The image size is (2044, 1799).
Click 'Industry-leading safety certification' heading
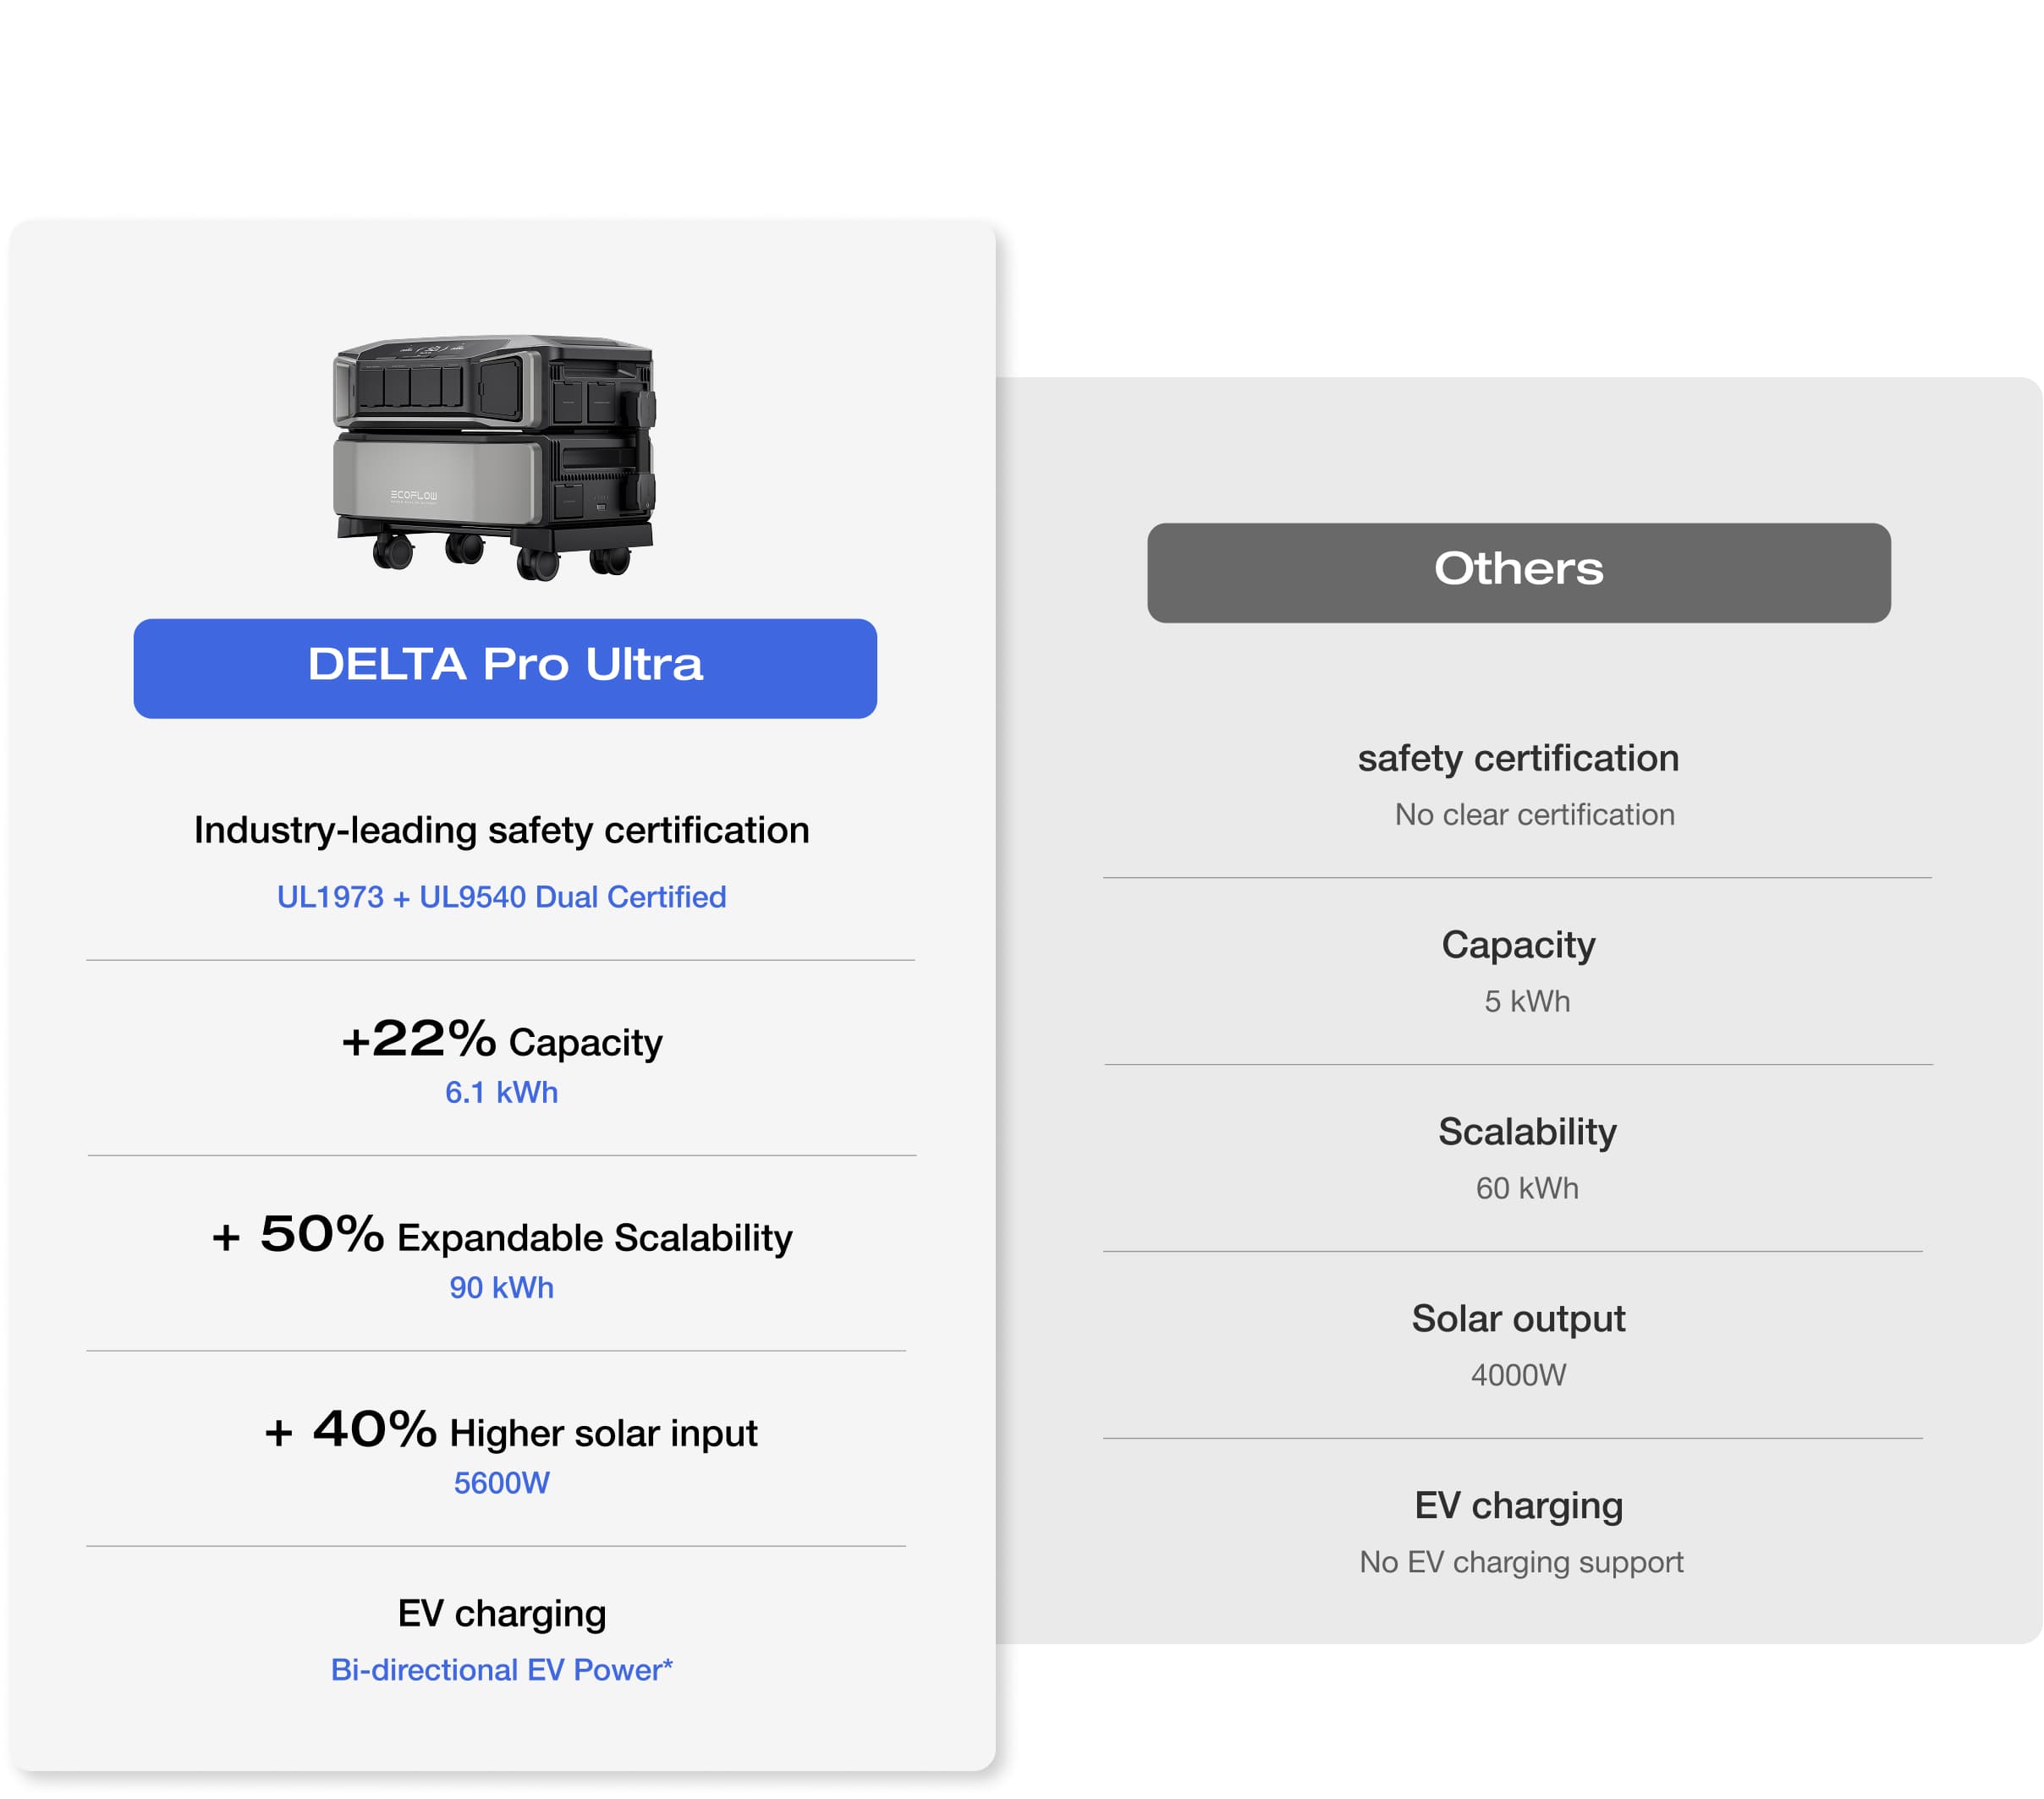click(501, 830)
